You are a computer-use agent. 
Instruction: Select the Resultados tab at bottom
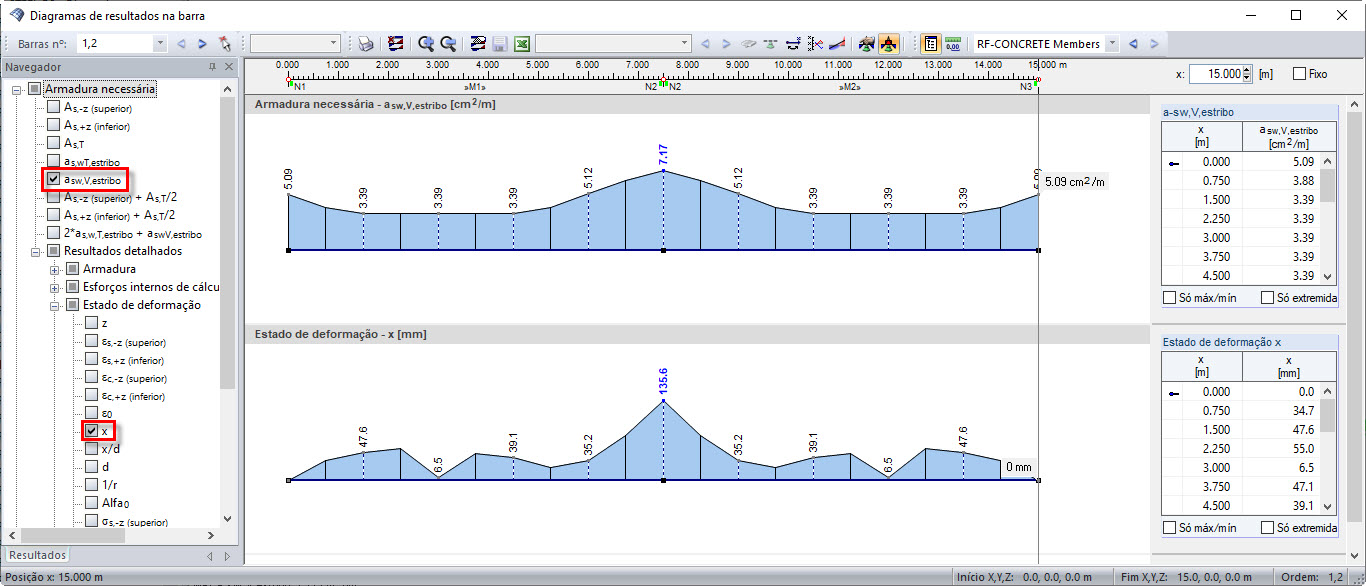point(38,555)
